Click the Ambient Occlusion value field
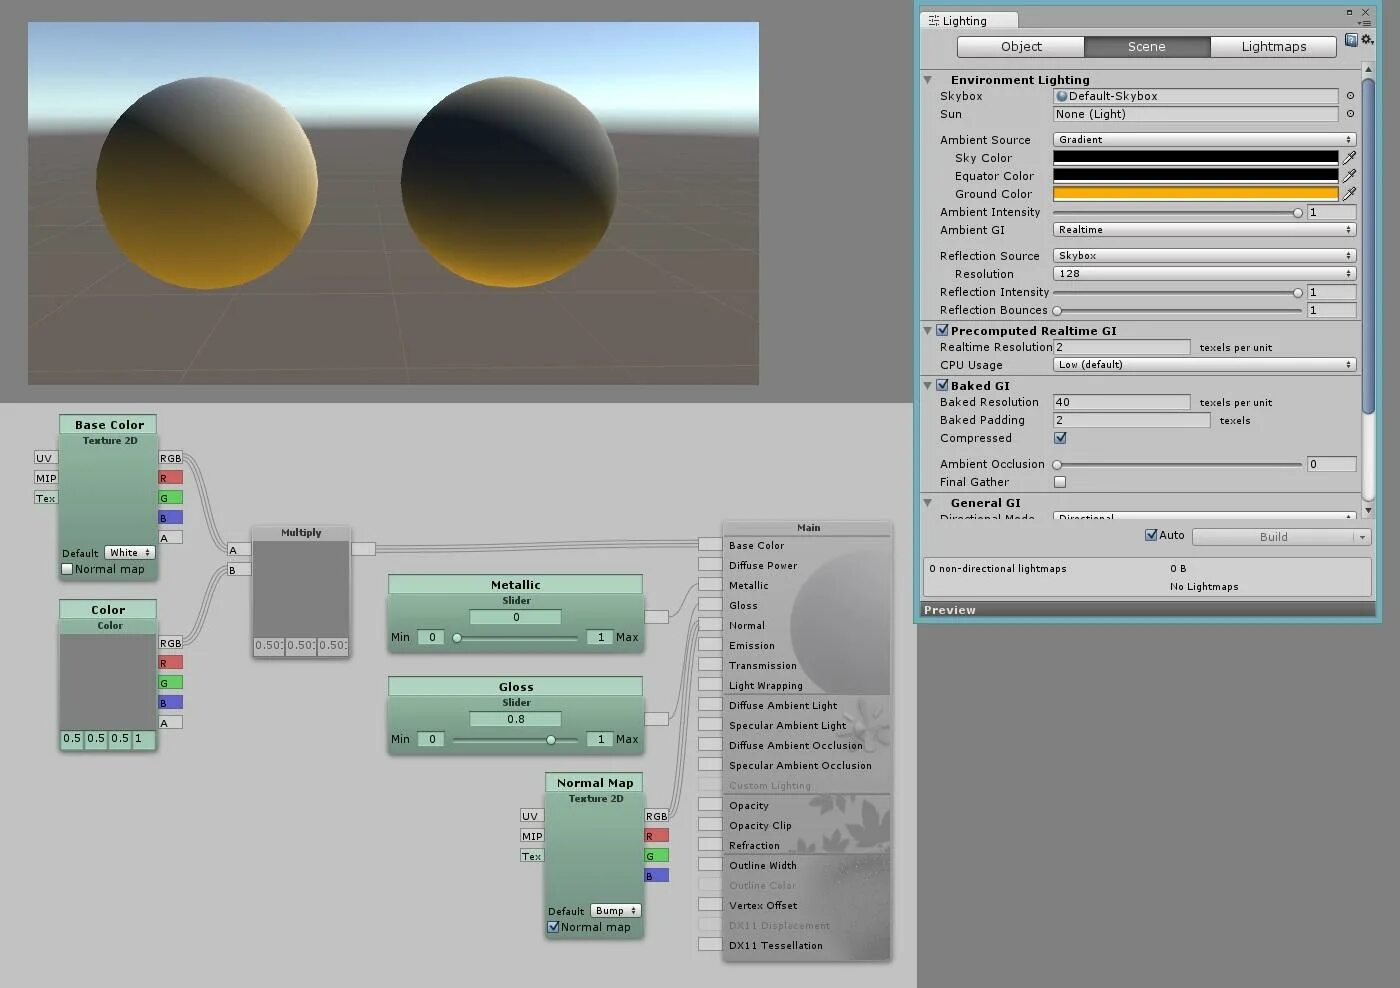 coord(1332,464)
